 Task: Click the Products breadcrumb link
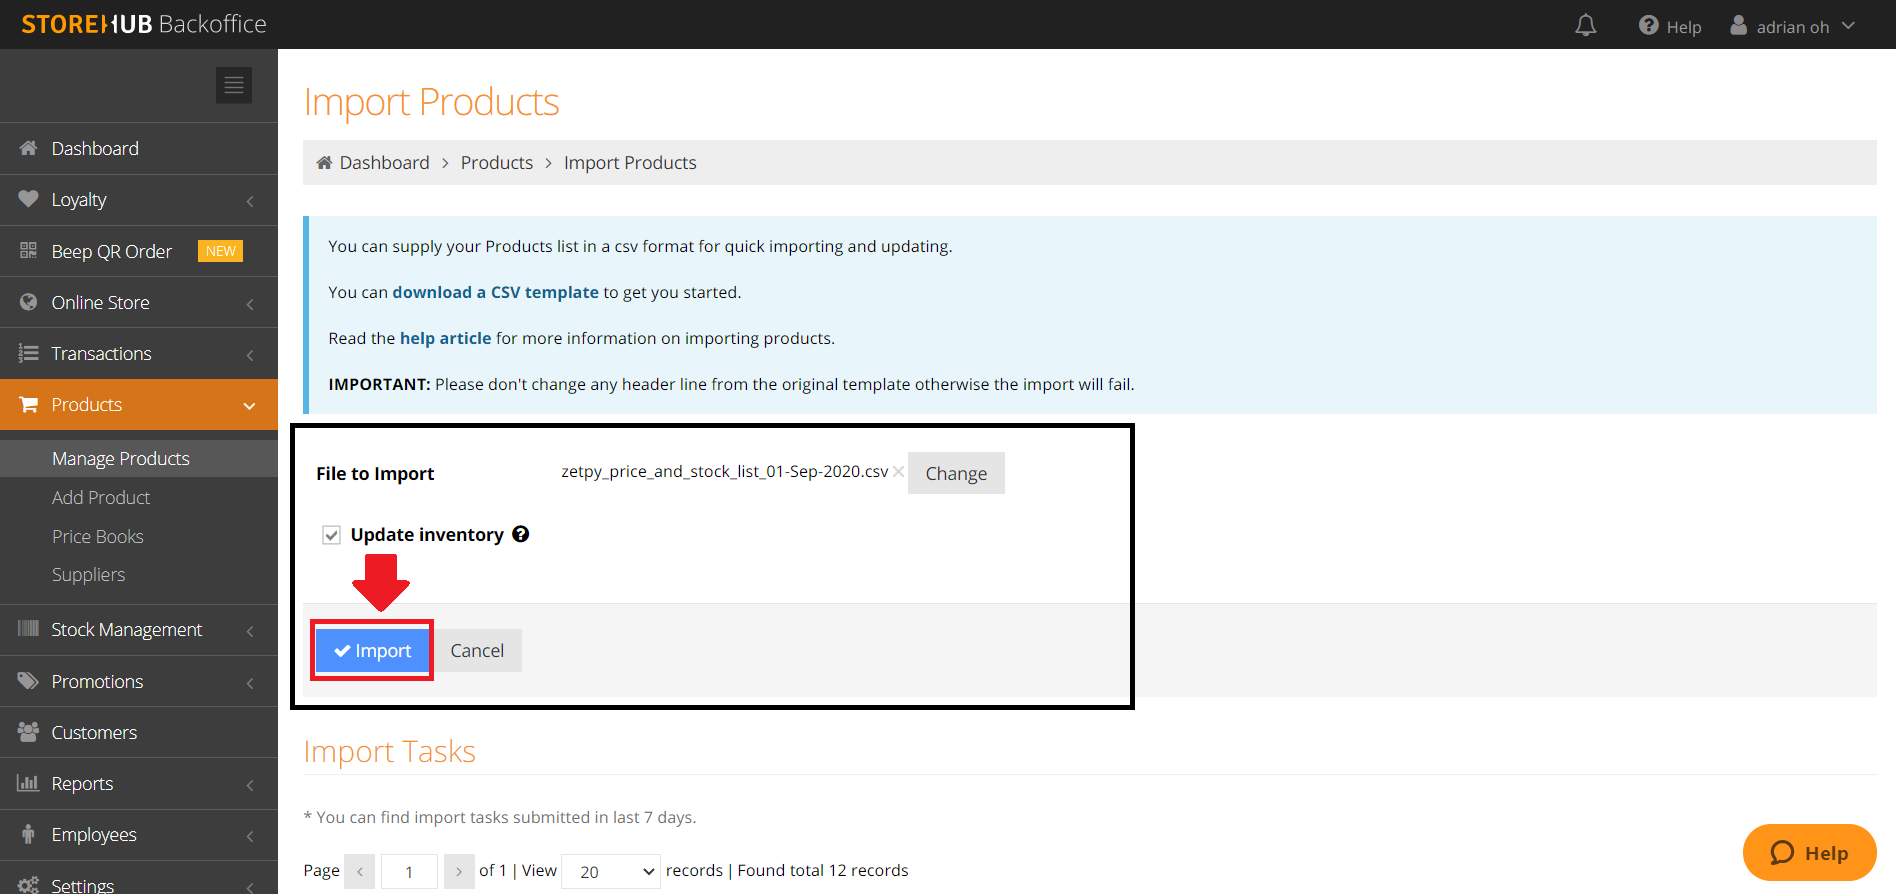496,163
